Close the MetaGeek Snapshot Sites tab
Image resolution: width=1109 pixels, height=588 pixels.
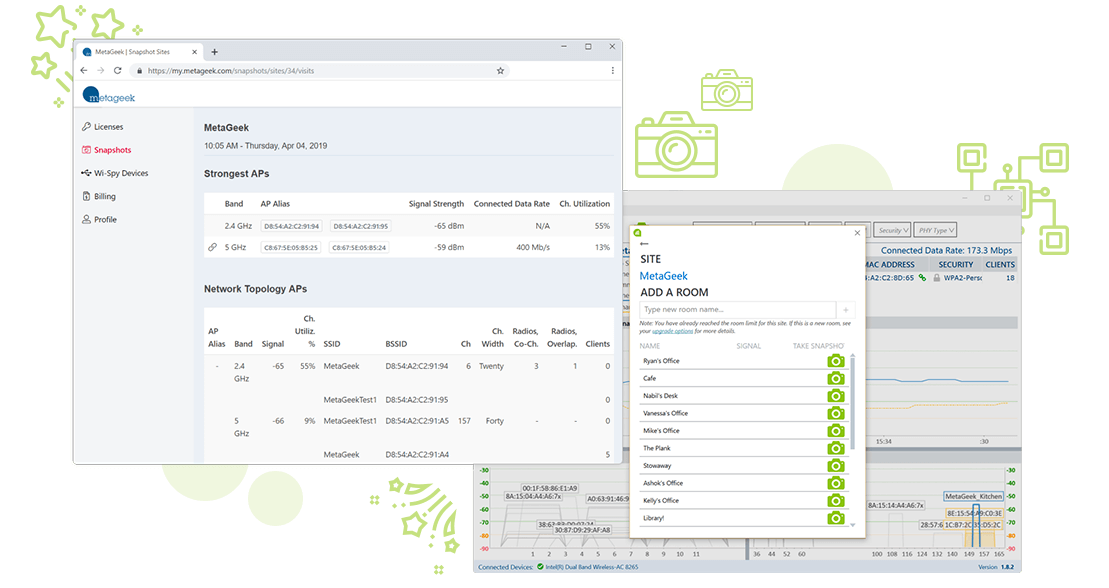click(194, 52)
